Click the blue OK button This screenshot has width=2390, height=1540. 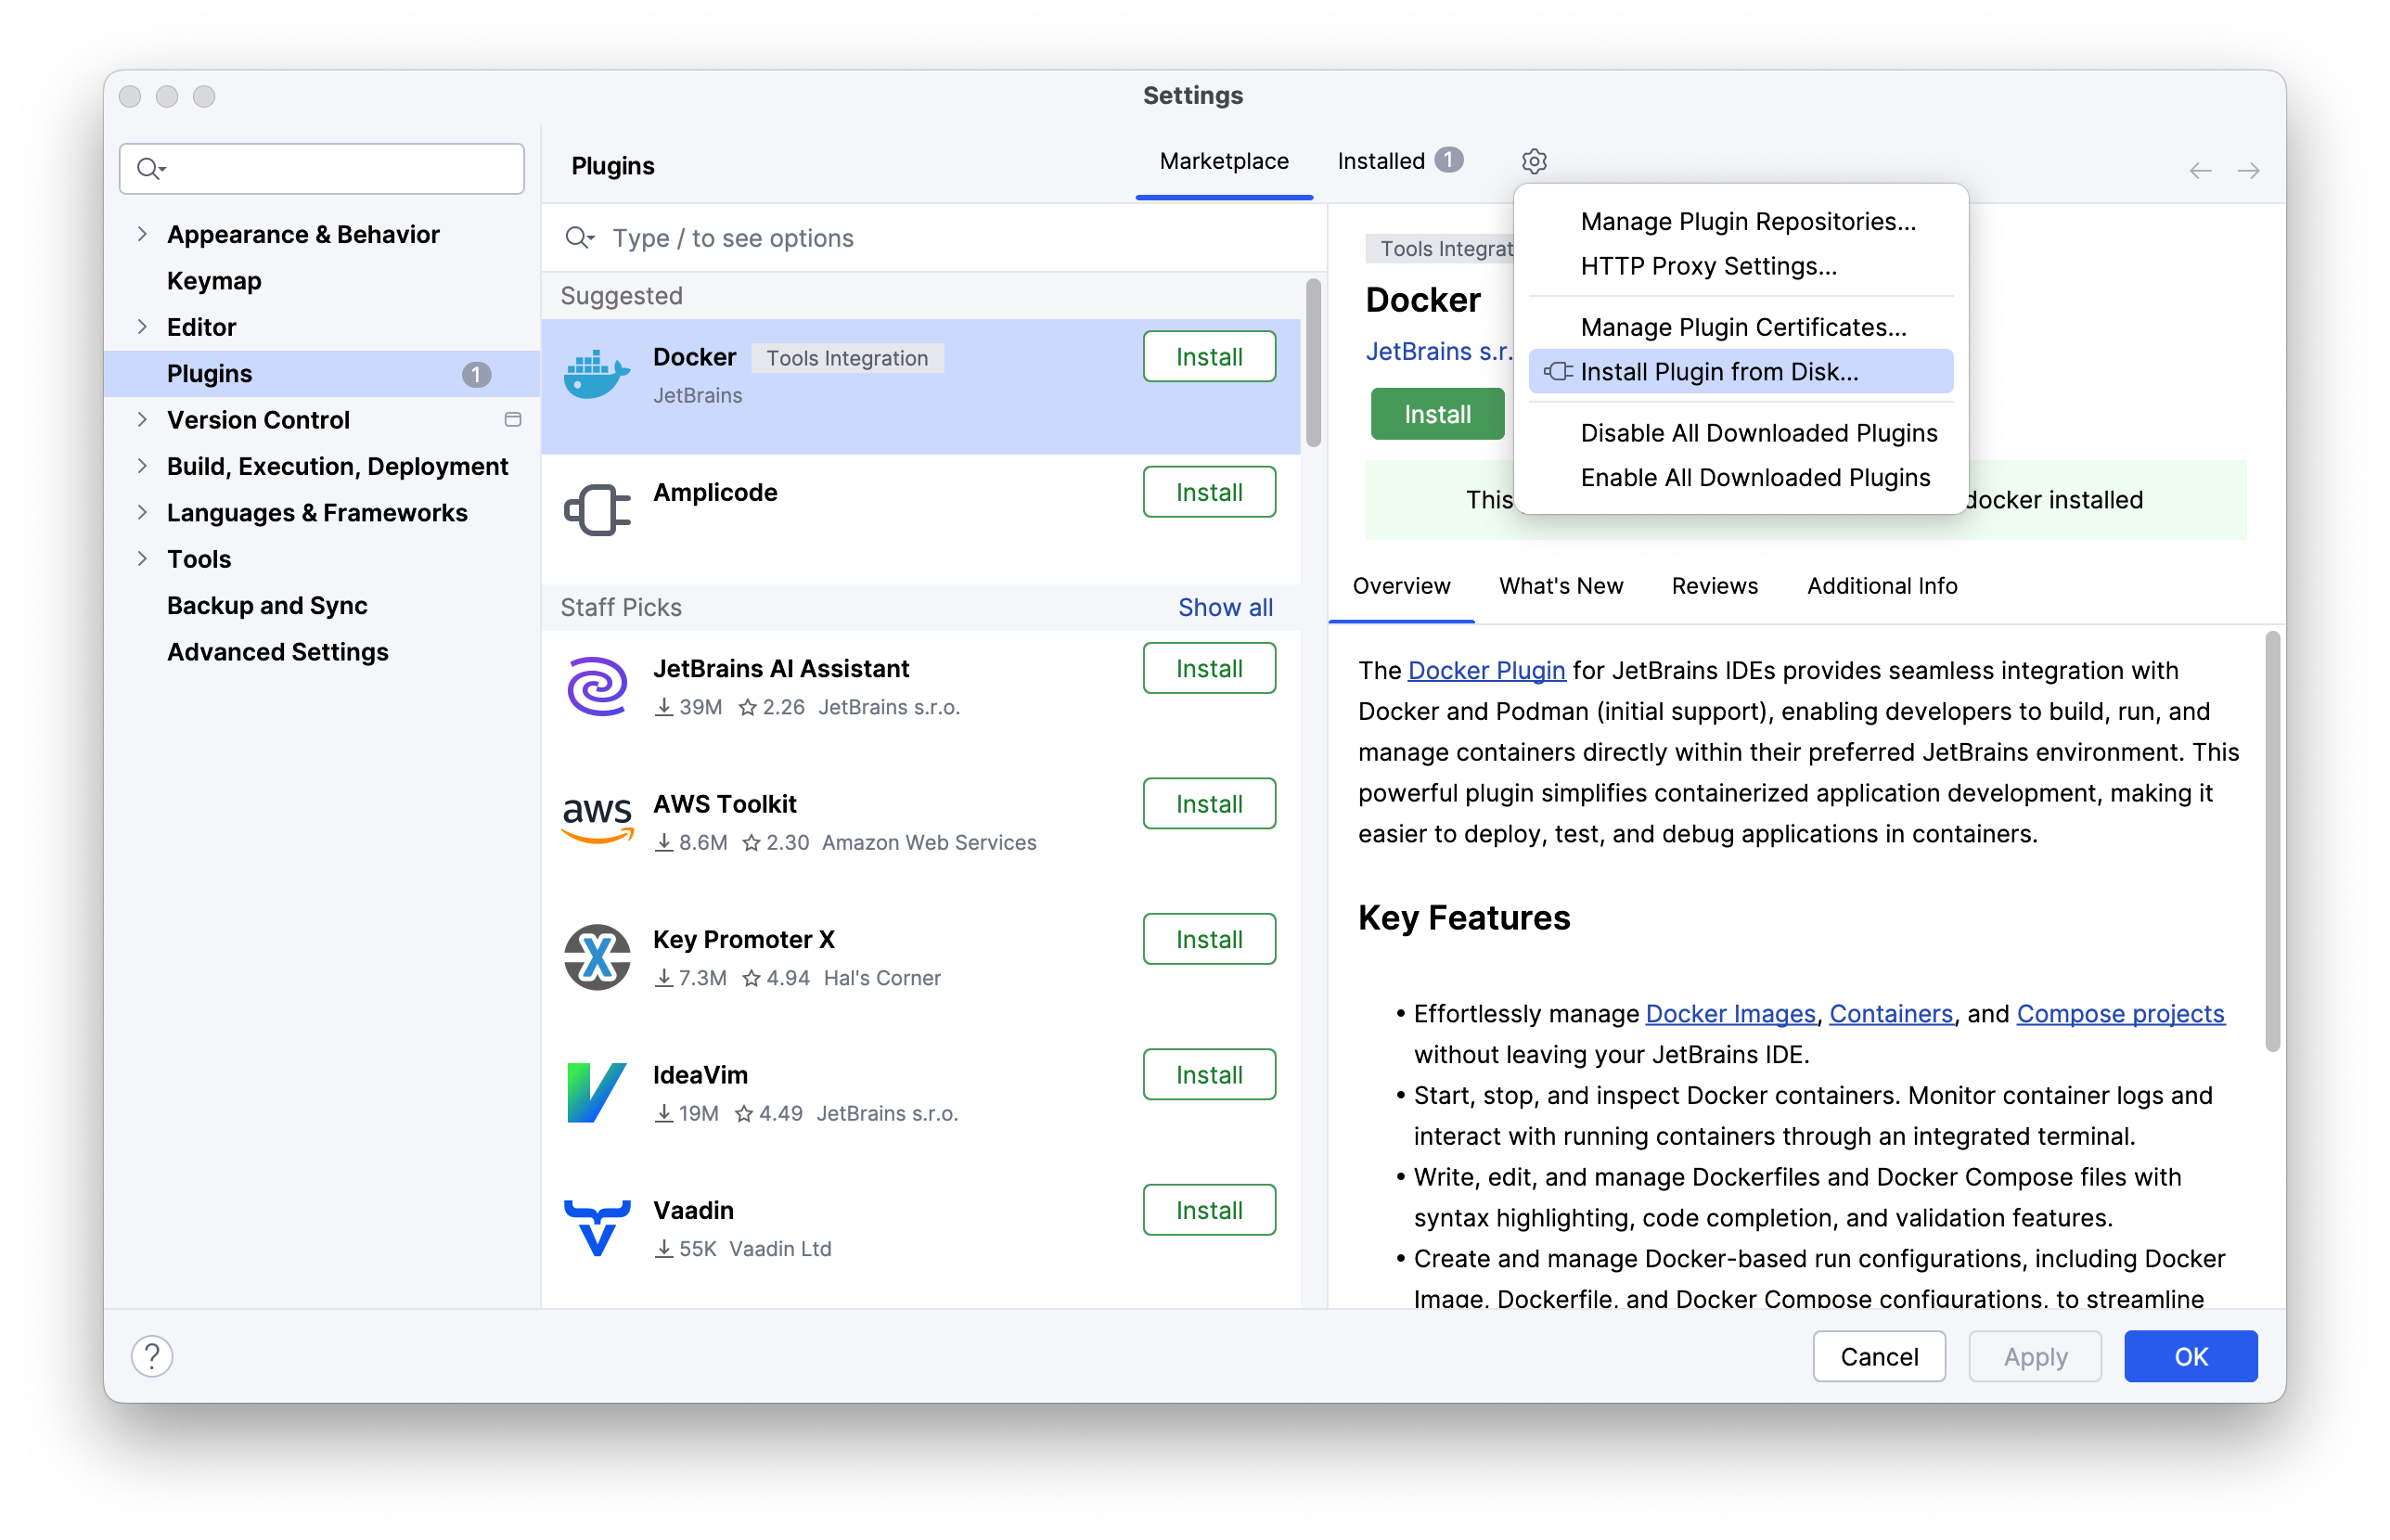click(x=2190, y=1357)
